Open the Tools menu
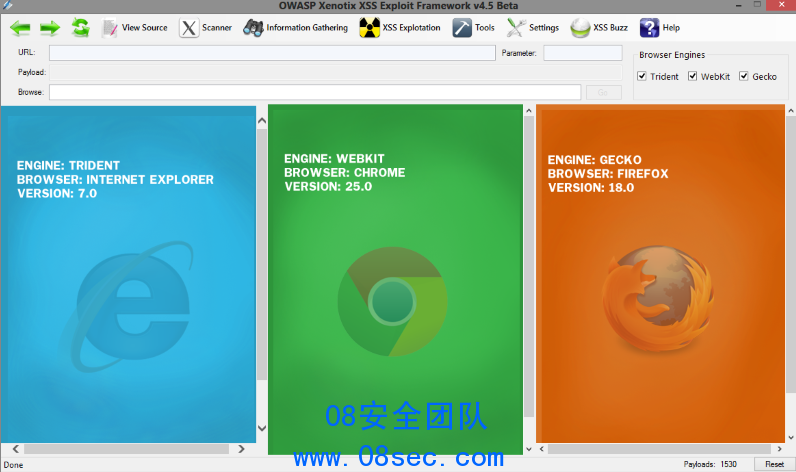 (485, 28)
